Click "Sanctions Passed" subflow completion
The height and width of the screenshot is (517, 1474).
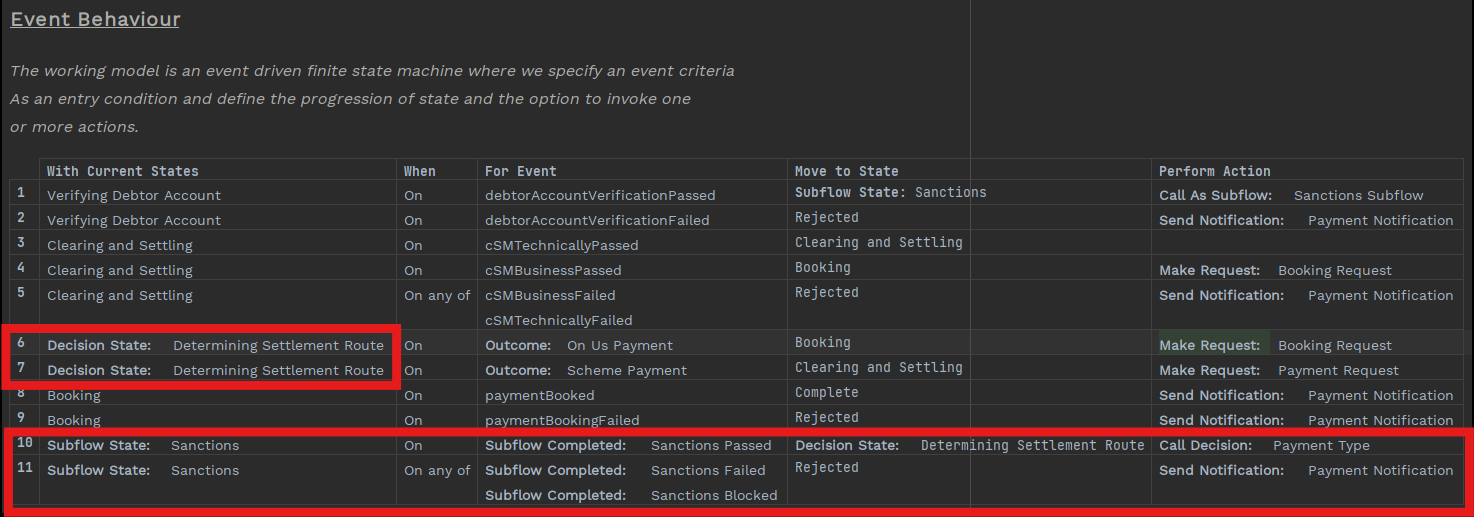point(710,445)
